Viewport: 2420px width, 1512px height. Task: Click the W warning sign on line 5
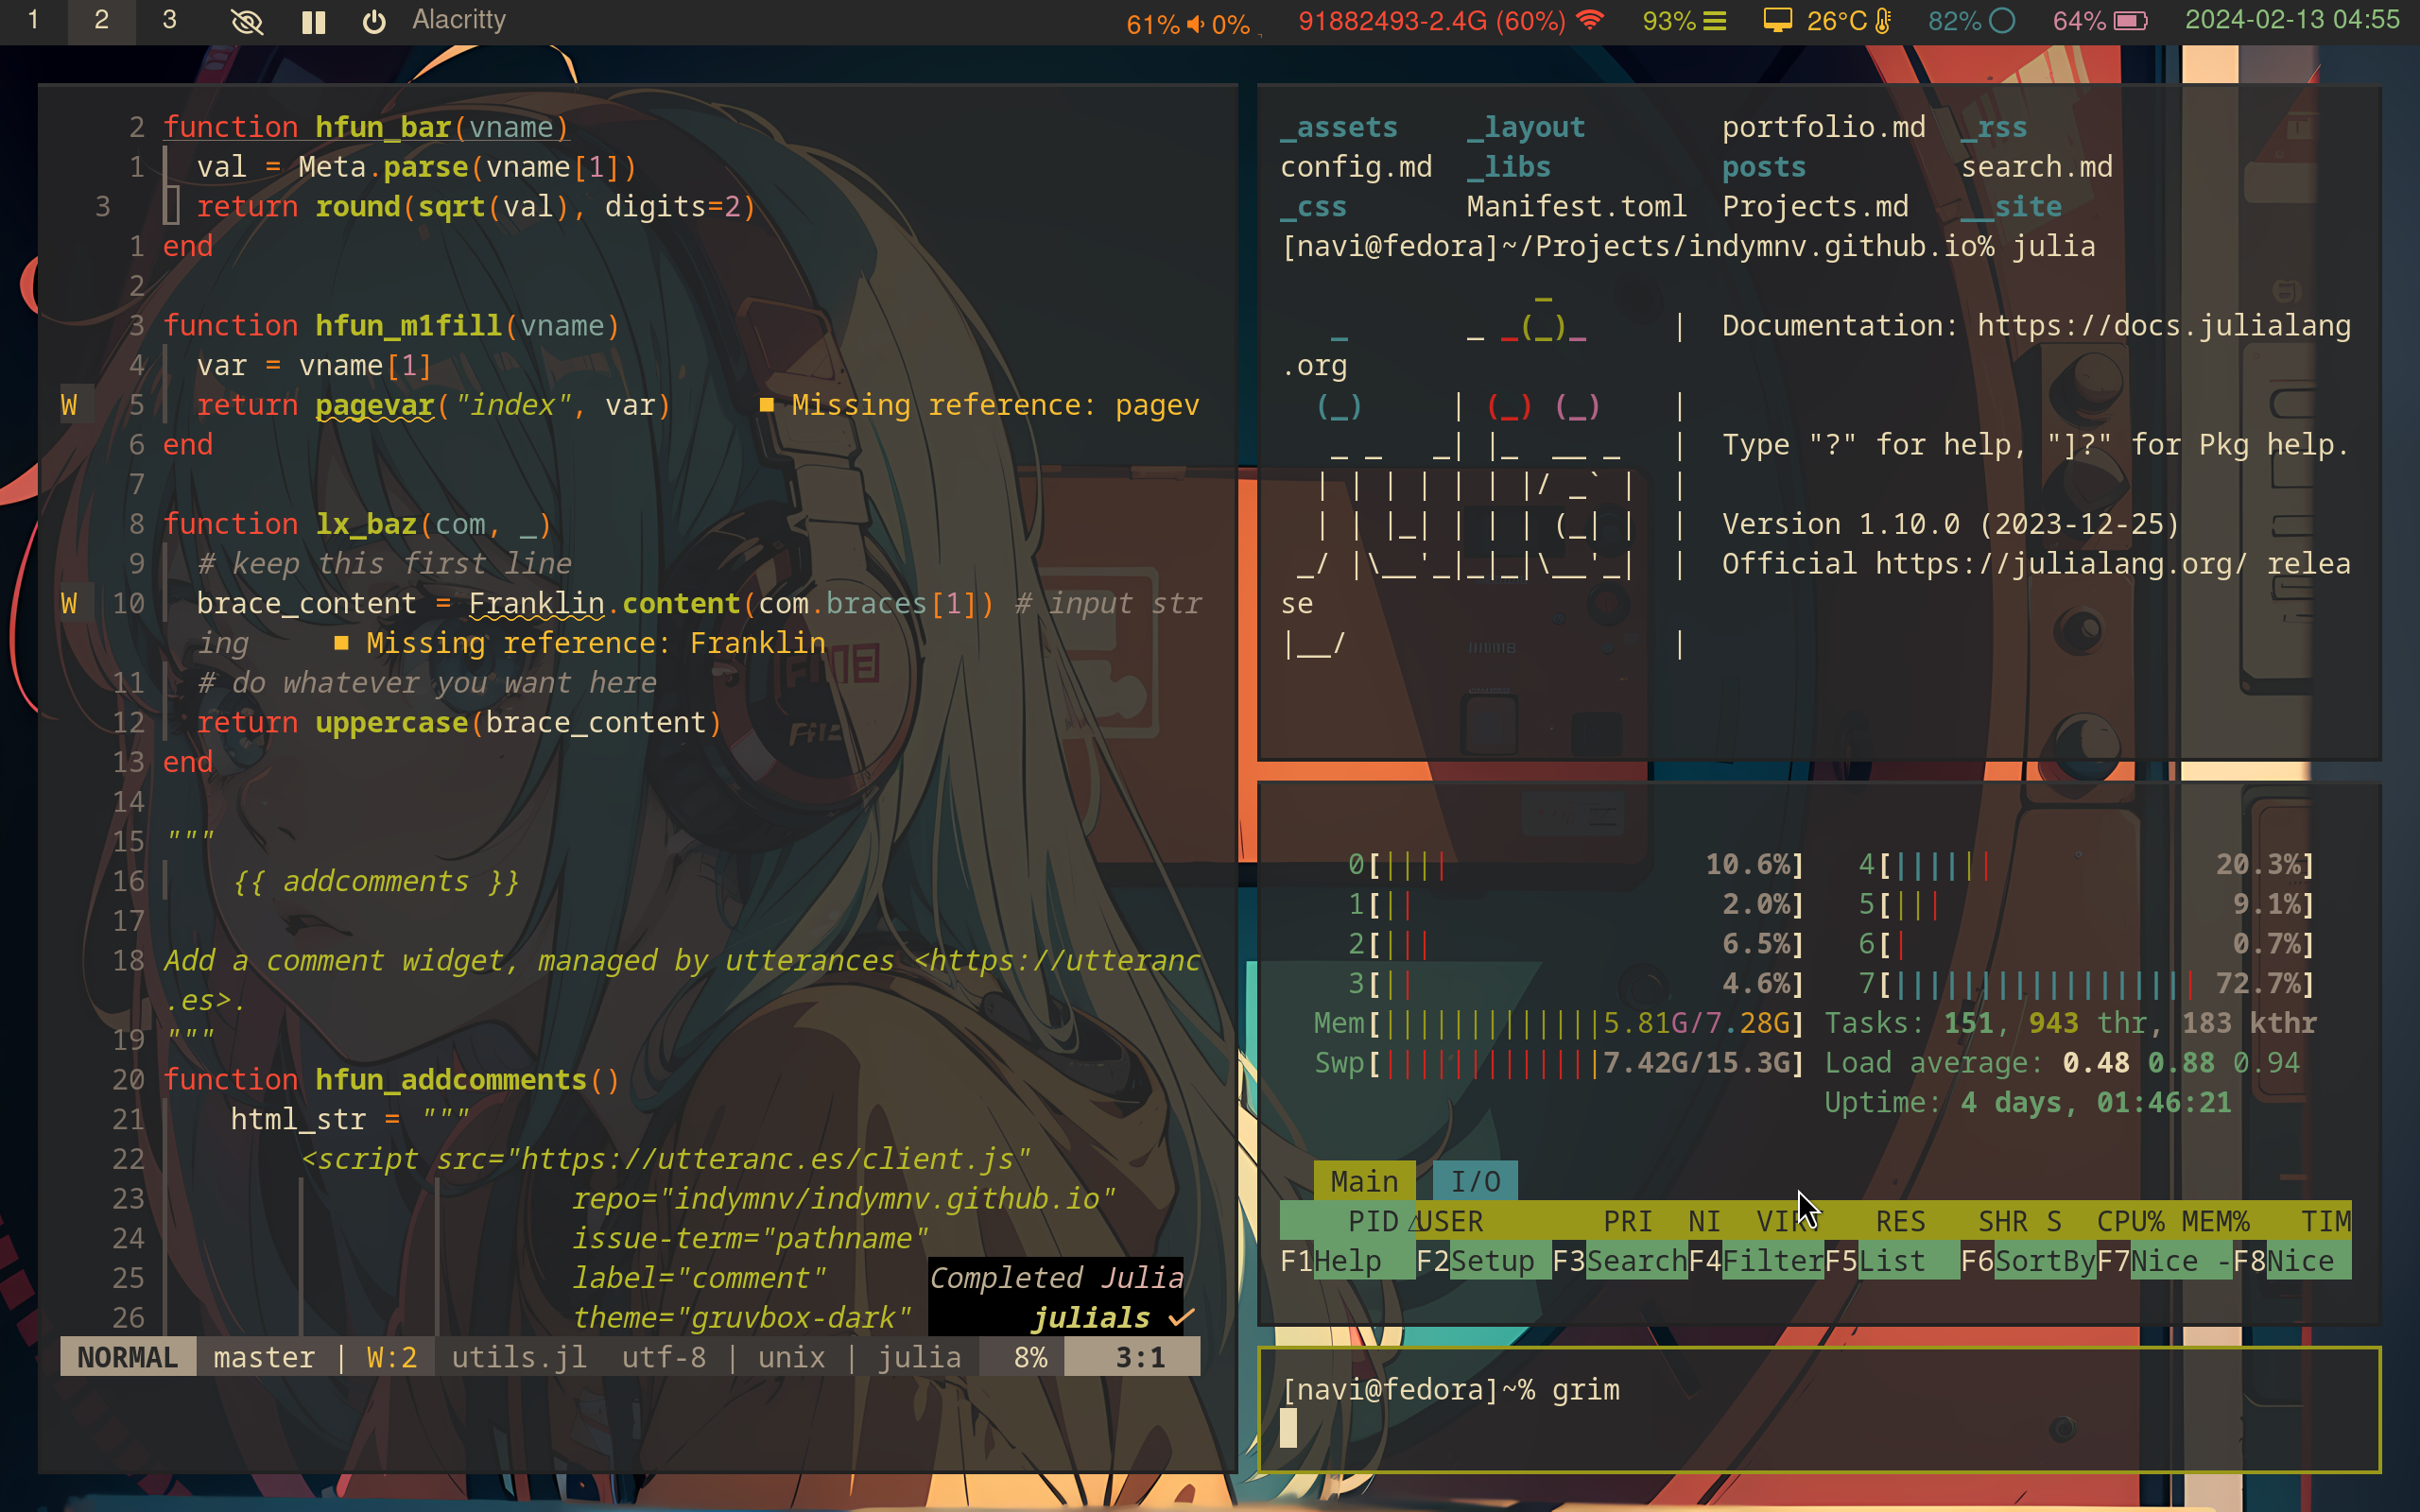click(69, 405)
